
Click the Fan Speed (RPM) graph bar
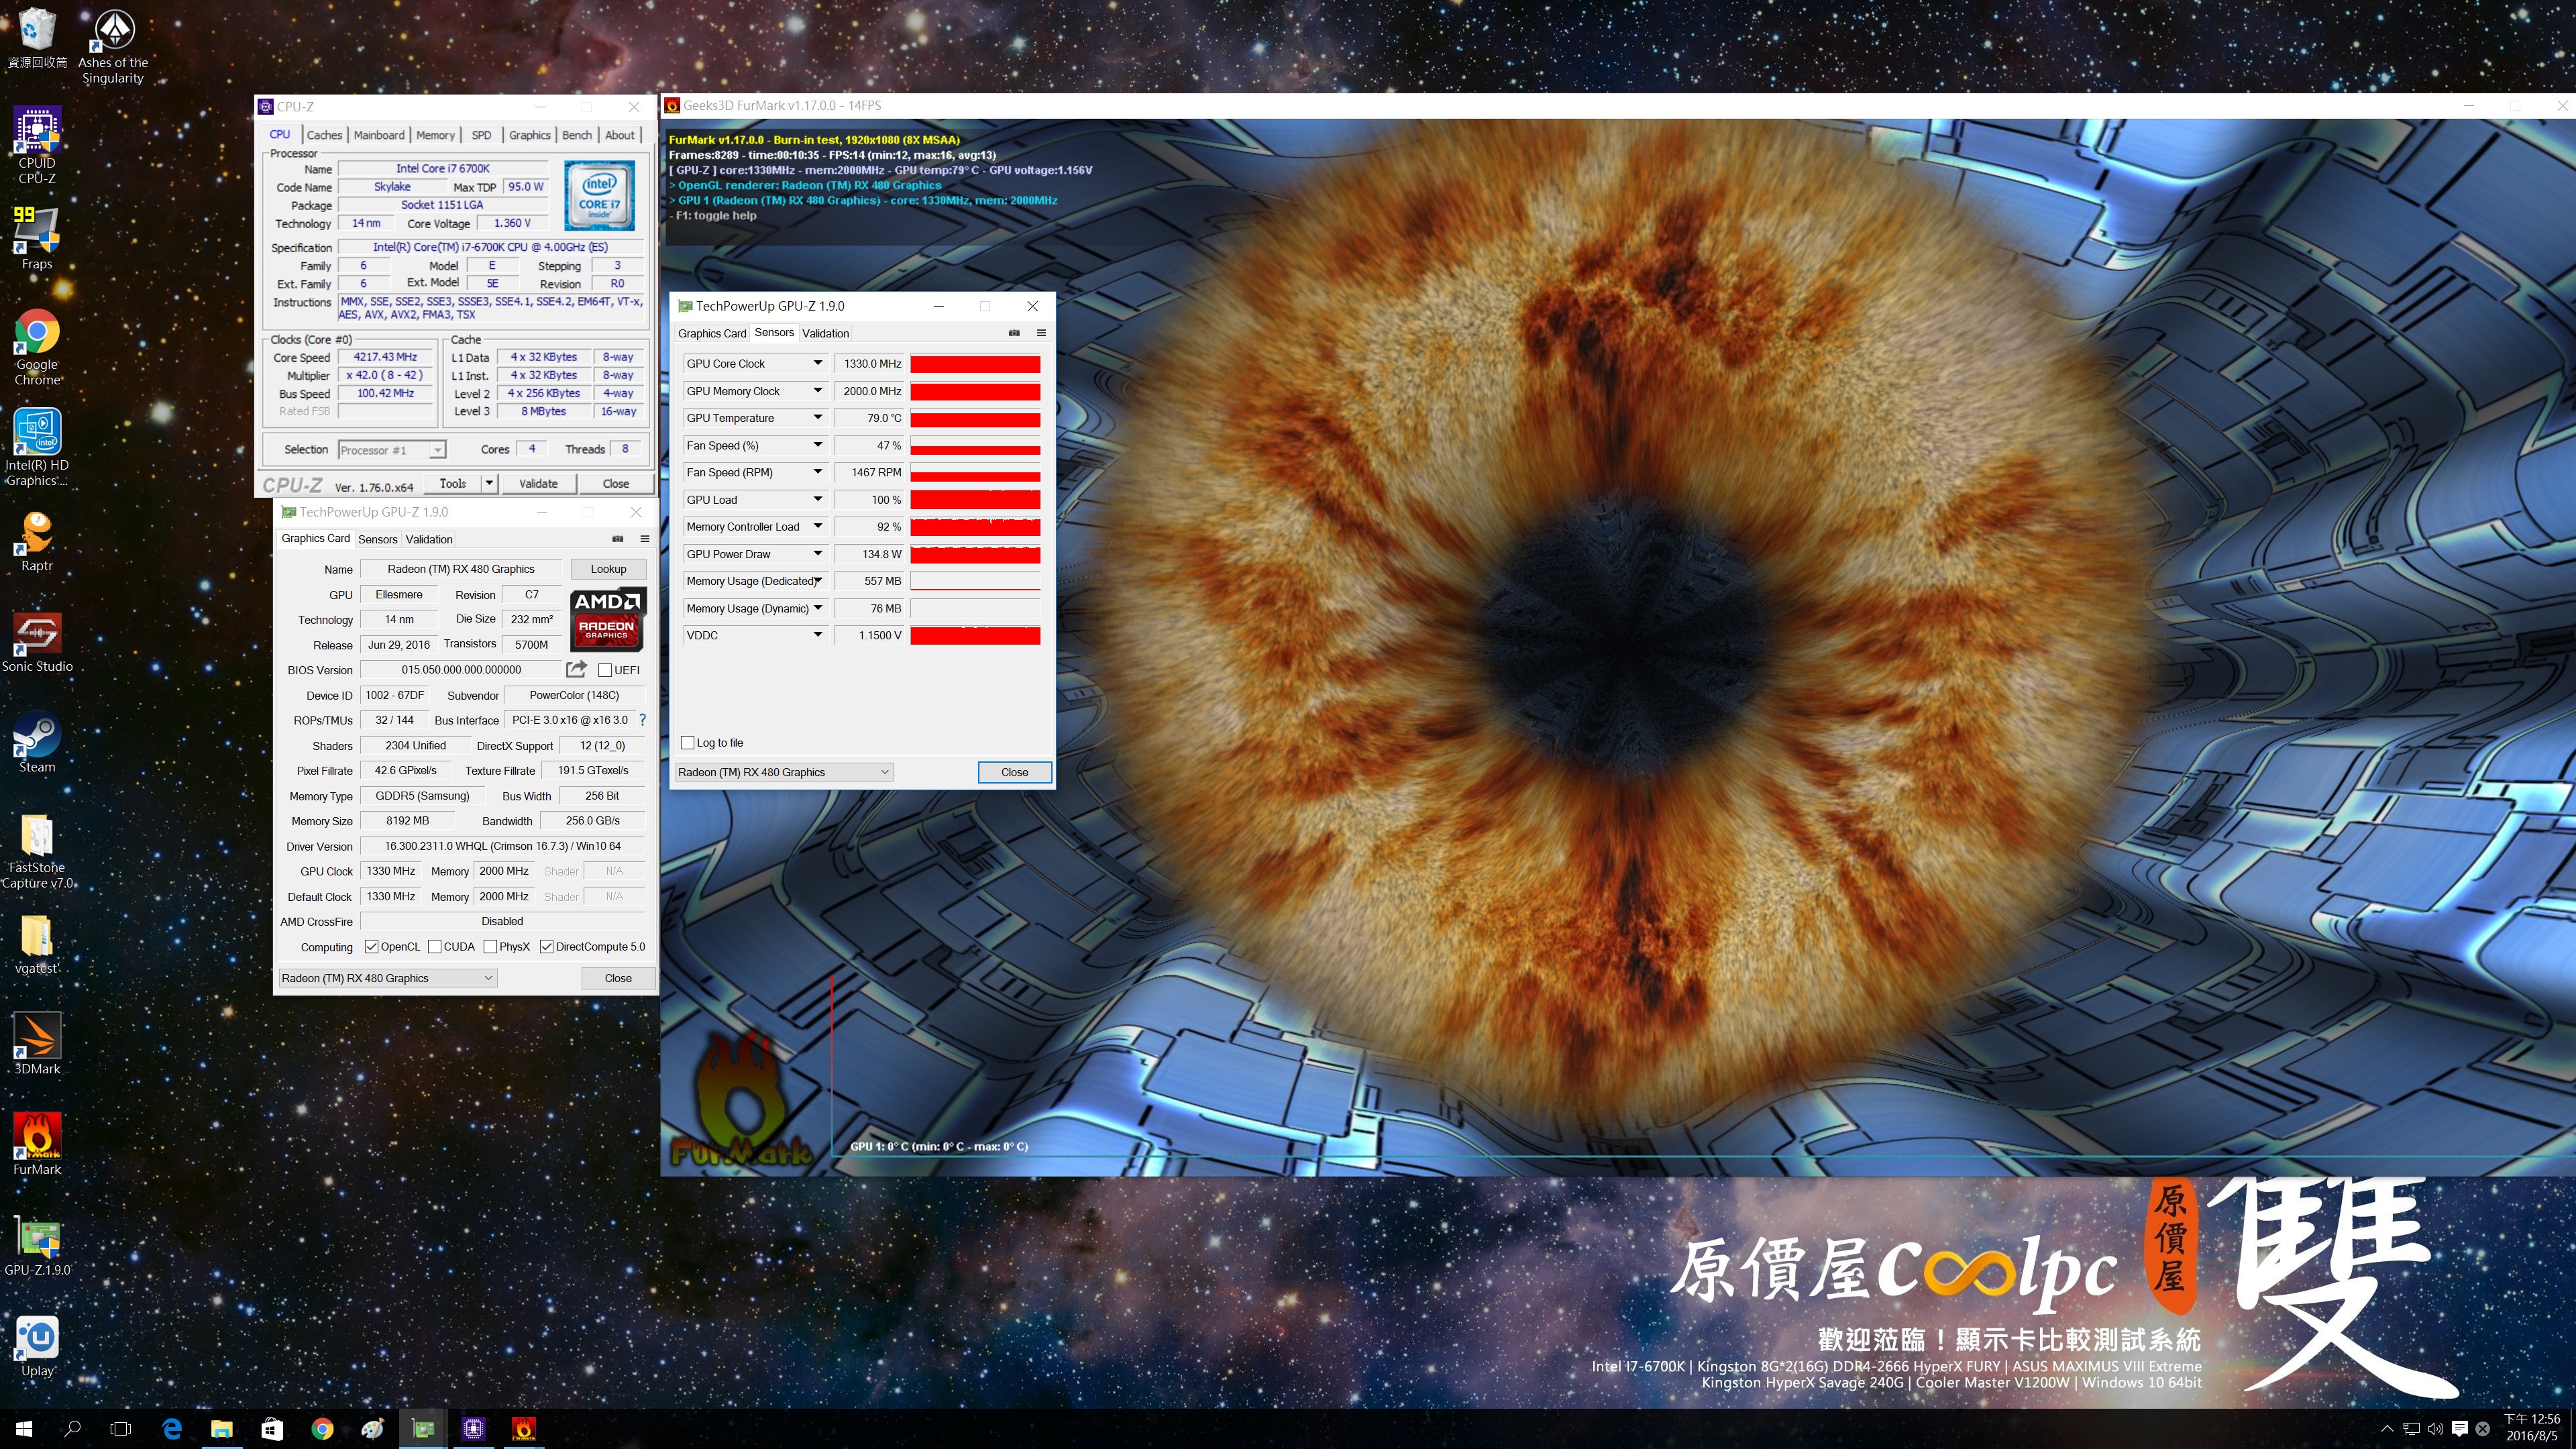click(975, 473)
